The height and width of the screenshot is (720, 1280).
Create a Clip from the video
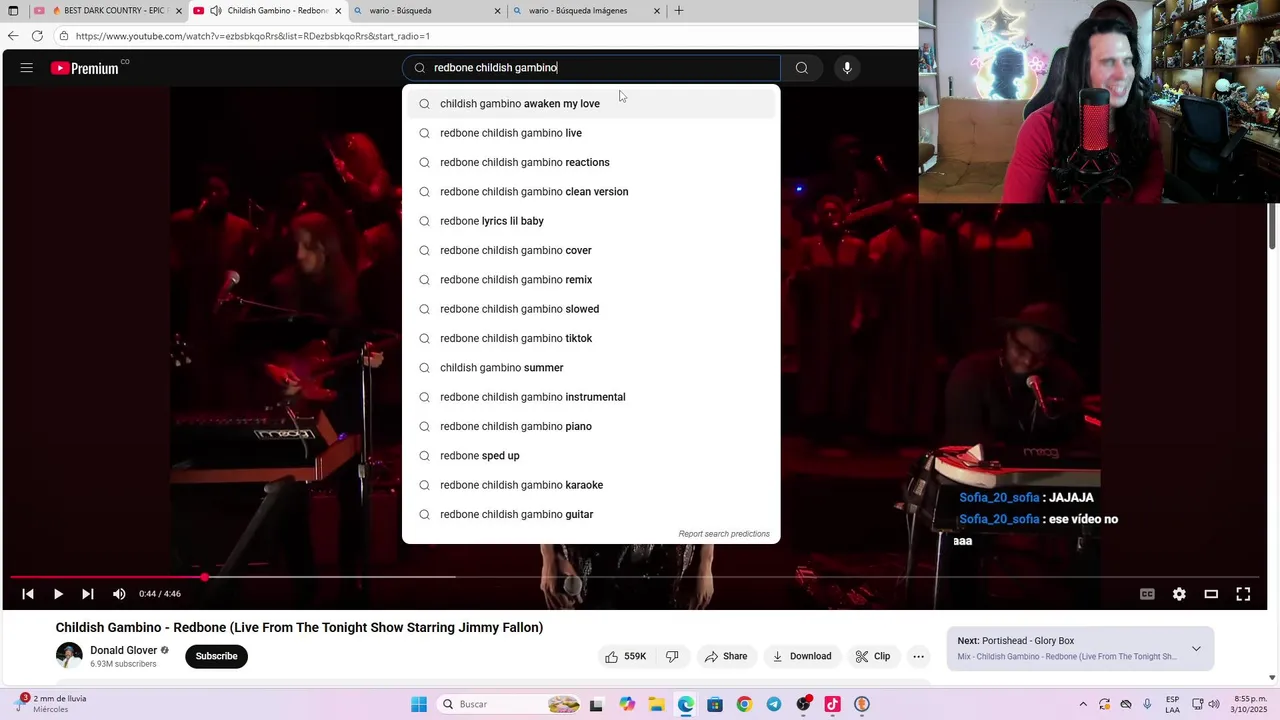872,656
